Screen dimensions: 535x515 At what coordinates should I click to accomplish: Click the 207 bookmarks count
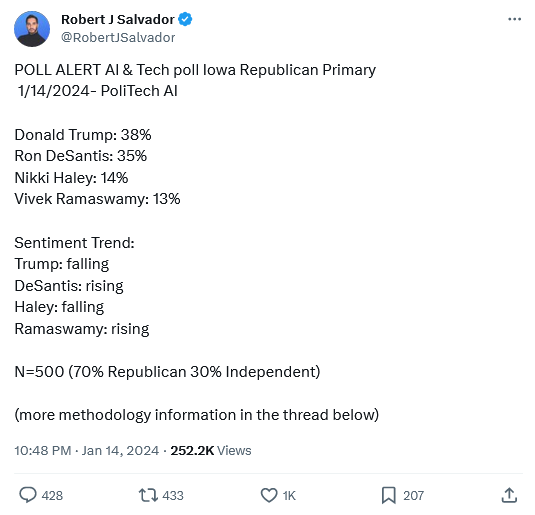pyautogui.click(x=414, y=496)
